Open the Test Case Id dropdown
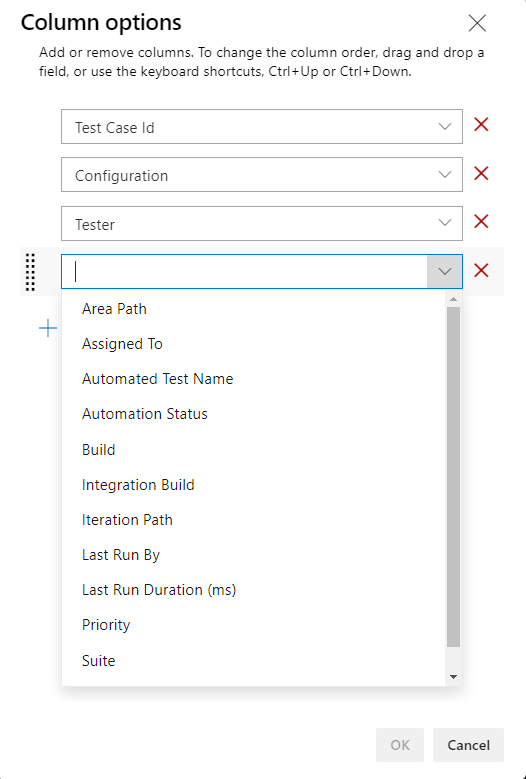The height and width of the screenshot is (779, 526). (445, 127)
